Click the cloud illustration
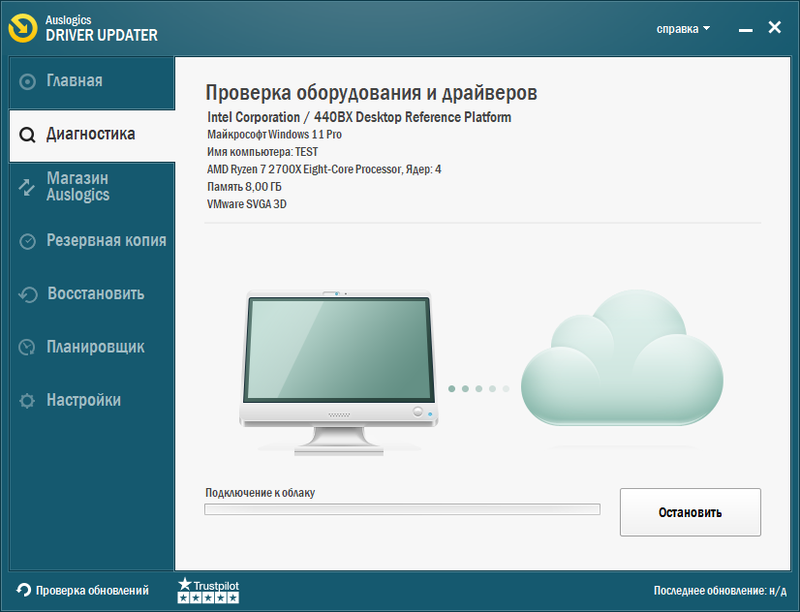The height and width of the screenshot is (612, 800). 622,358
